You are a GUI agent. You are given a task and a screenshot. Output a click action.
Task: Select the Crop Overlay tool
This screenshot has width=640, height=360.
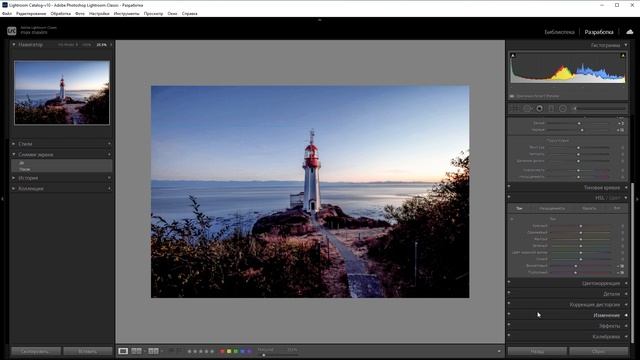515,109
